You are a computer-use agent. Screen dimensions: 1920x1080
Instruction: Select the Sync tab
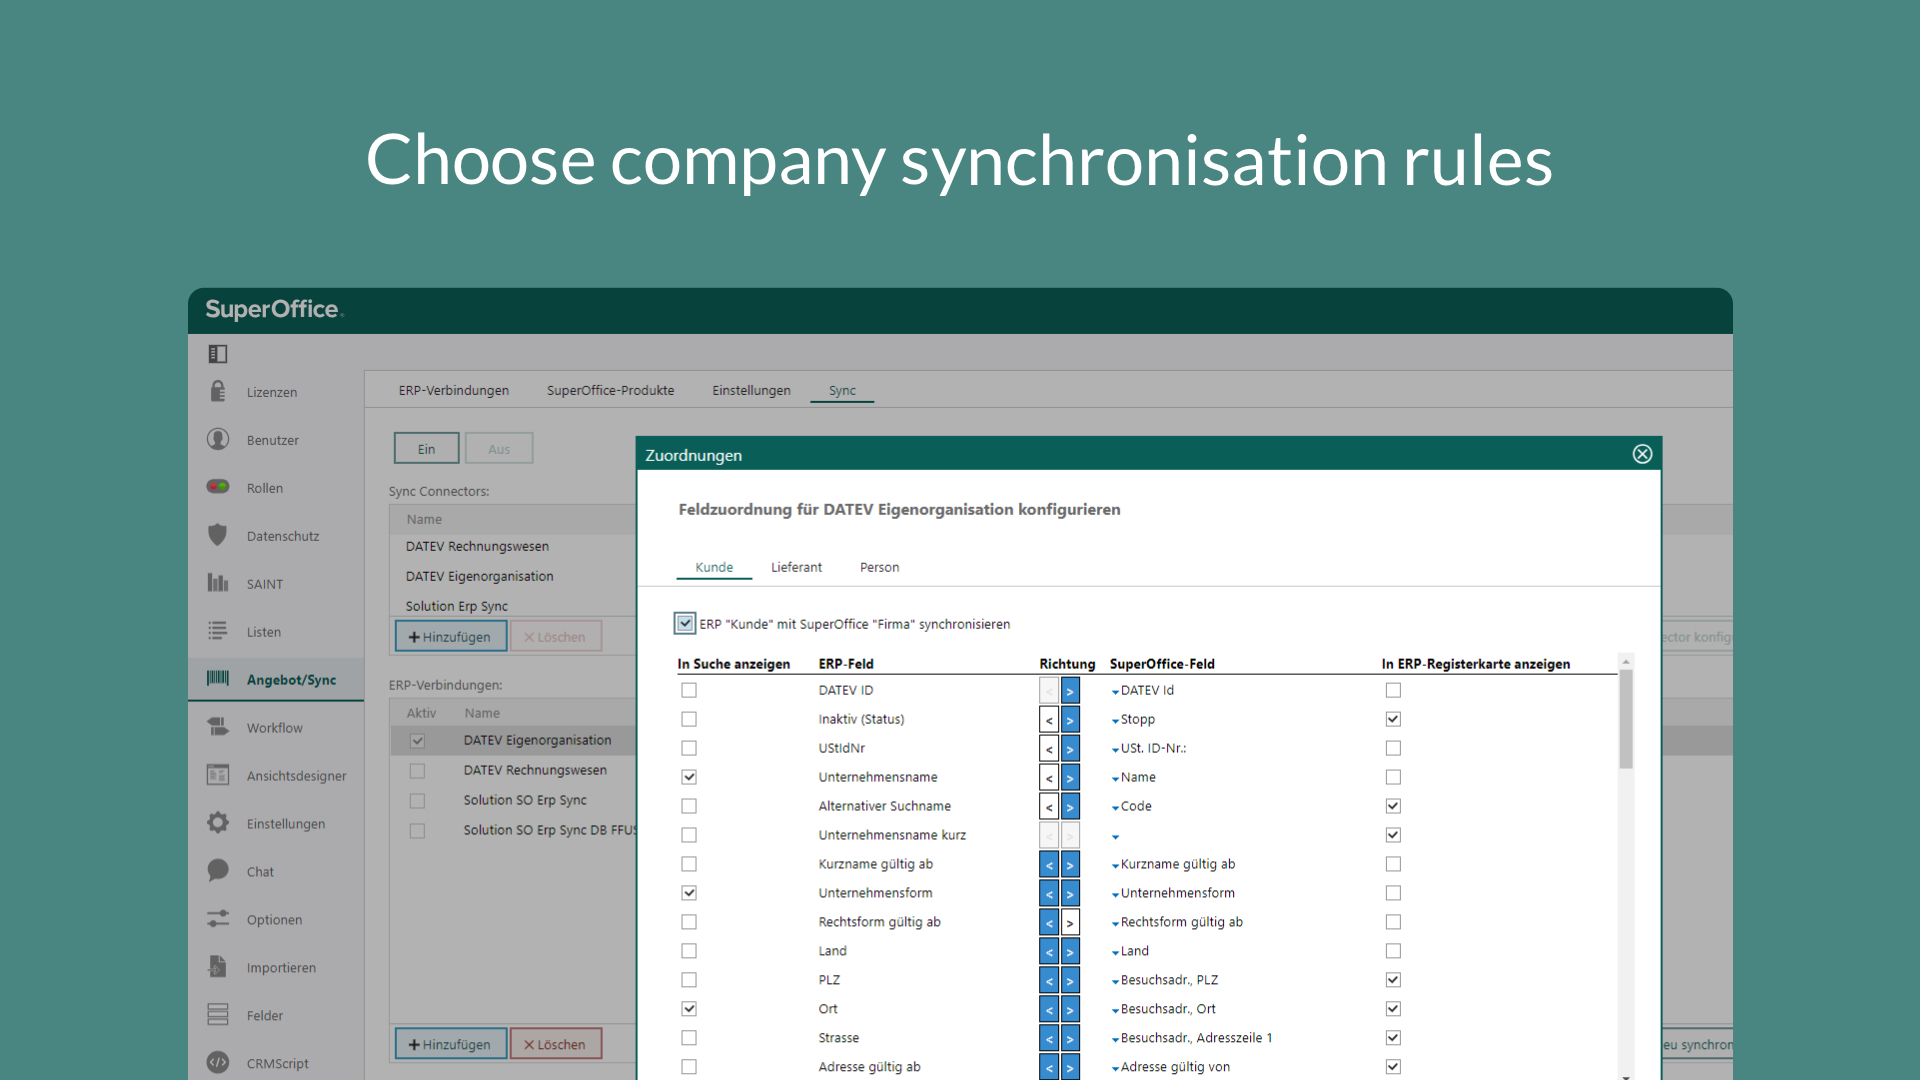(842, 391)
